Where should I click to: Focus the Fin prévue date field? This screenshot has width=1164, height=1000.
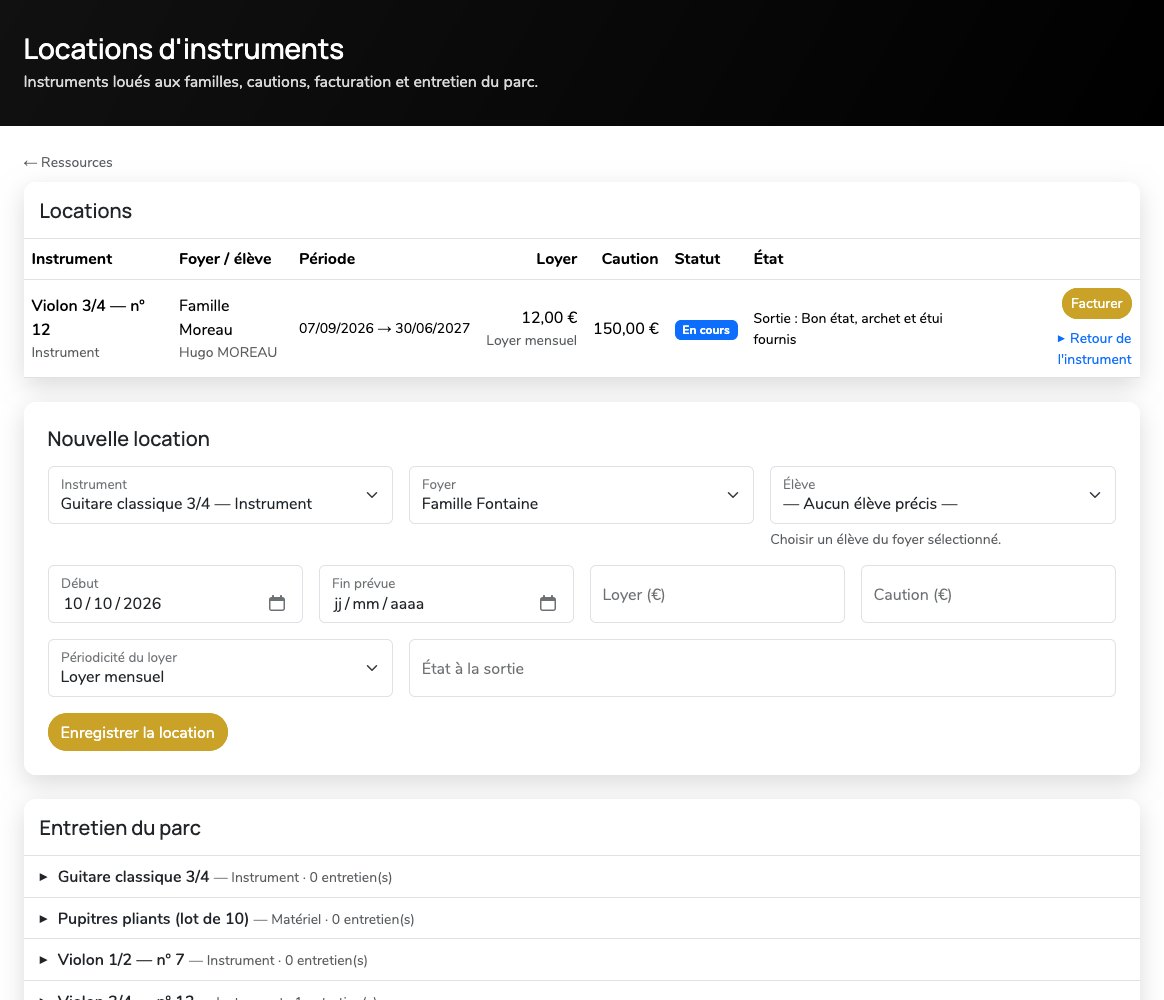[446, 594]
